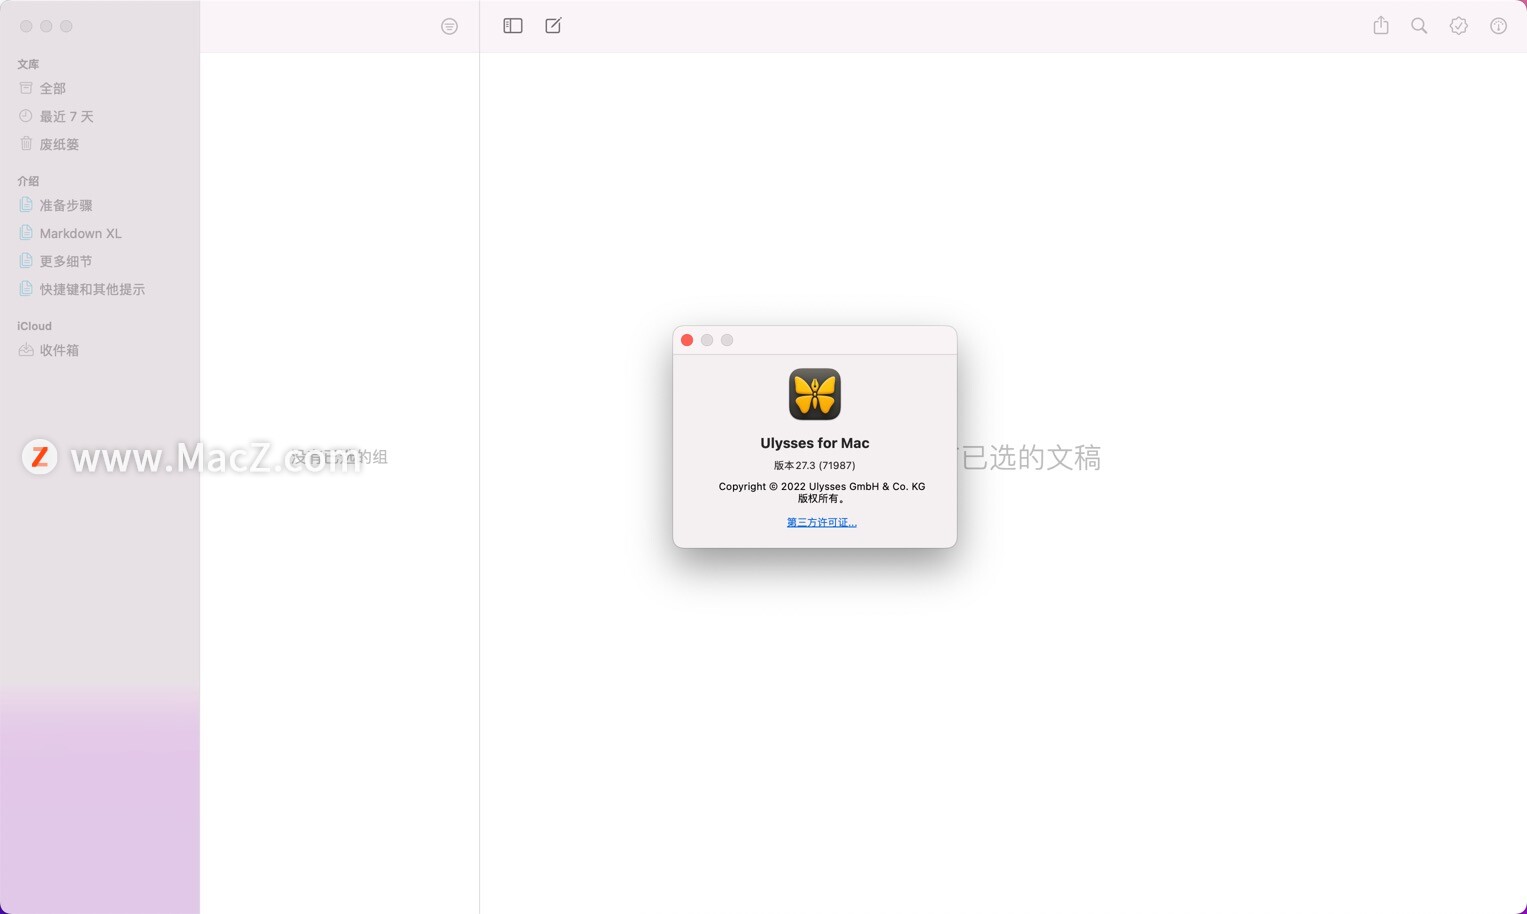Viewport: 1527px width, 914px height.
Task: Click the Ulysses butterfly app icon
Action: click(x=815, y=394)
